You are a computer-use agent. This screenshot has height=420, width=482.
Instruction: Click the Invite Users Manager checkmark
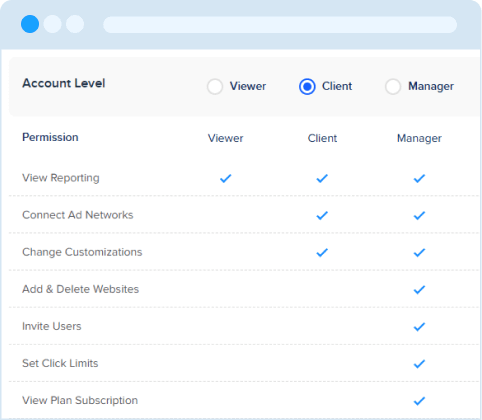419,326
